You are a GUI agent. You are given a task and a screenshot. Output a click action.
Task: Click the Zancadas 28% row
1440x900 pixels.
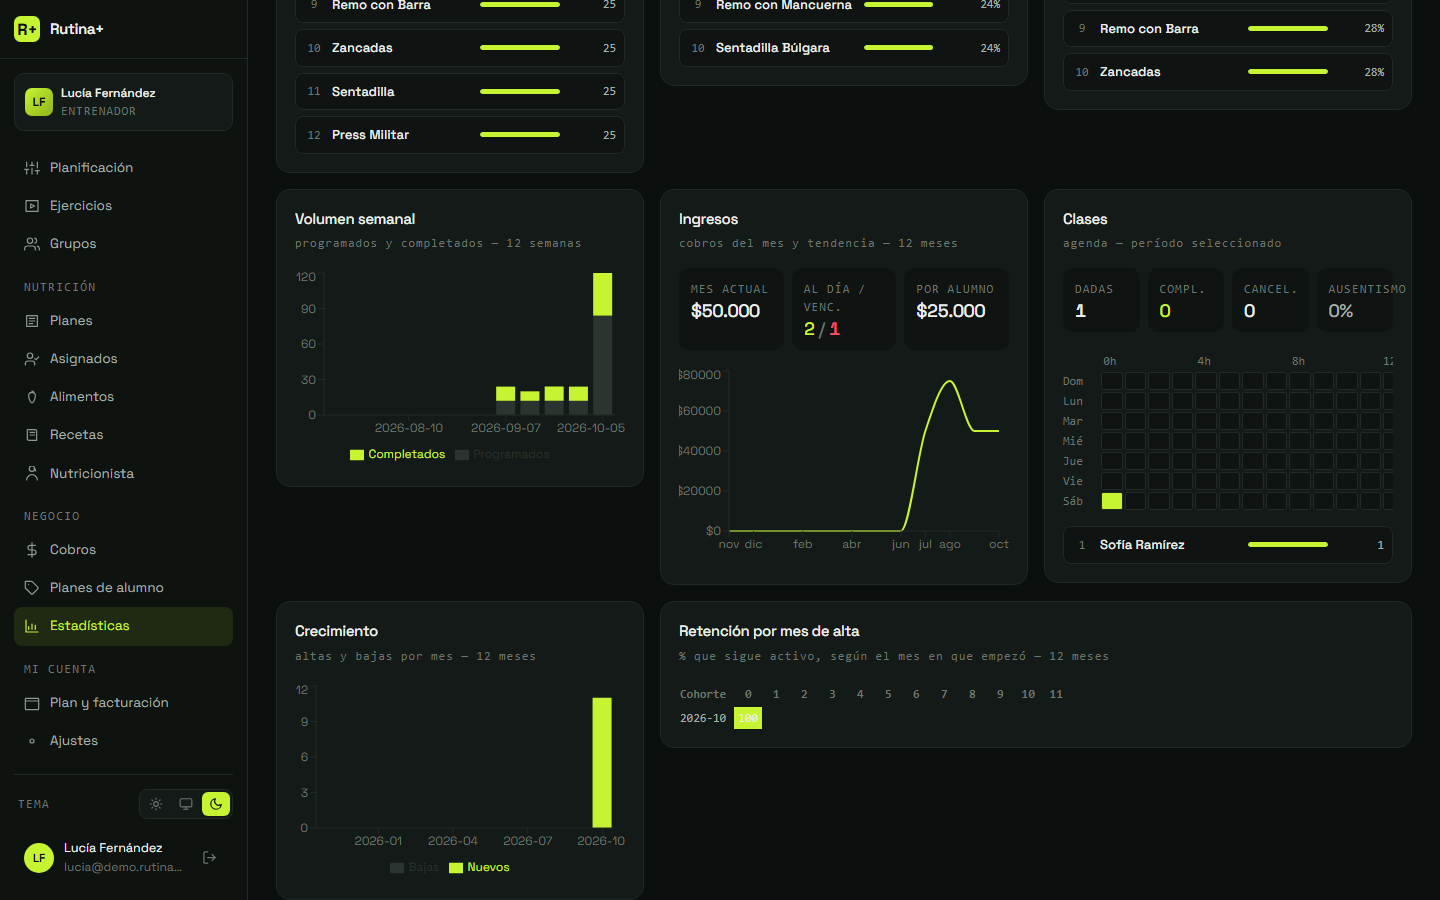click(x=1228, y=72)
